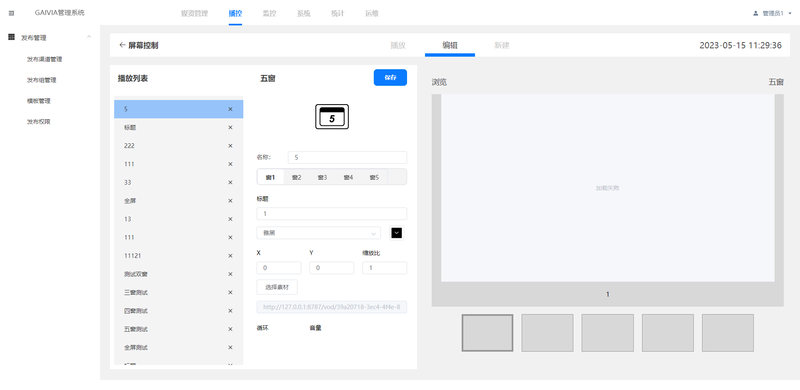Open the 管理员1 account dropdown arrow
This screenshot has width=800, height=390.
(790, 14)
